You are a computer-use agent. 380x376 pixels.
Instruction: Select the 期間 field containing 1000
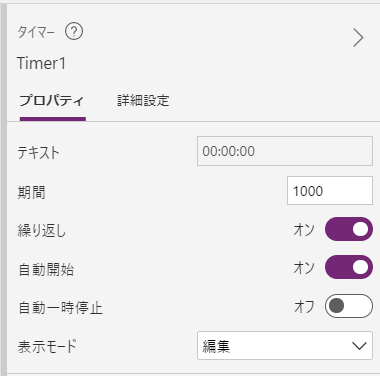(330, 191)
